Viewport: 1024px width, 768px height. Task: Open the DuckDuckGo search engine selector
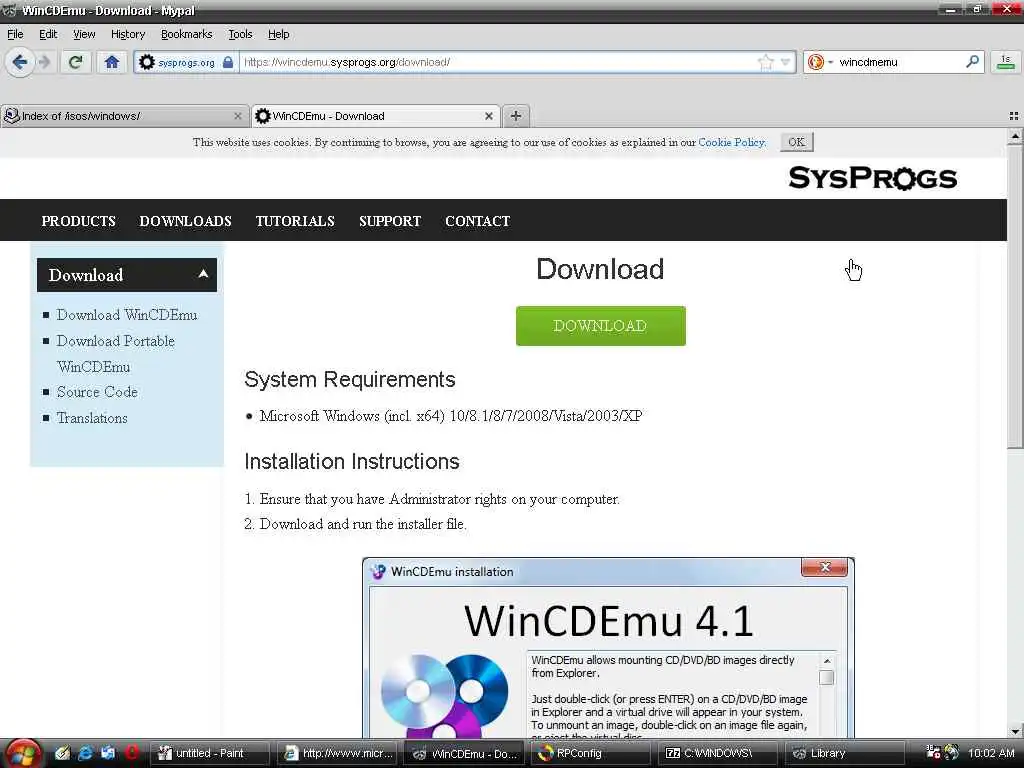pyautogui.click(x=820, y=62)
